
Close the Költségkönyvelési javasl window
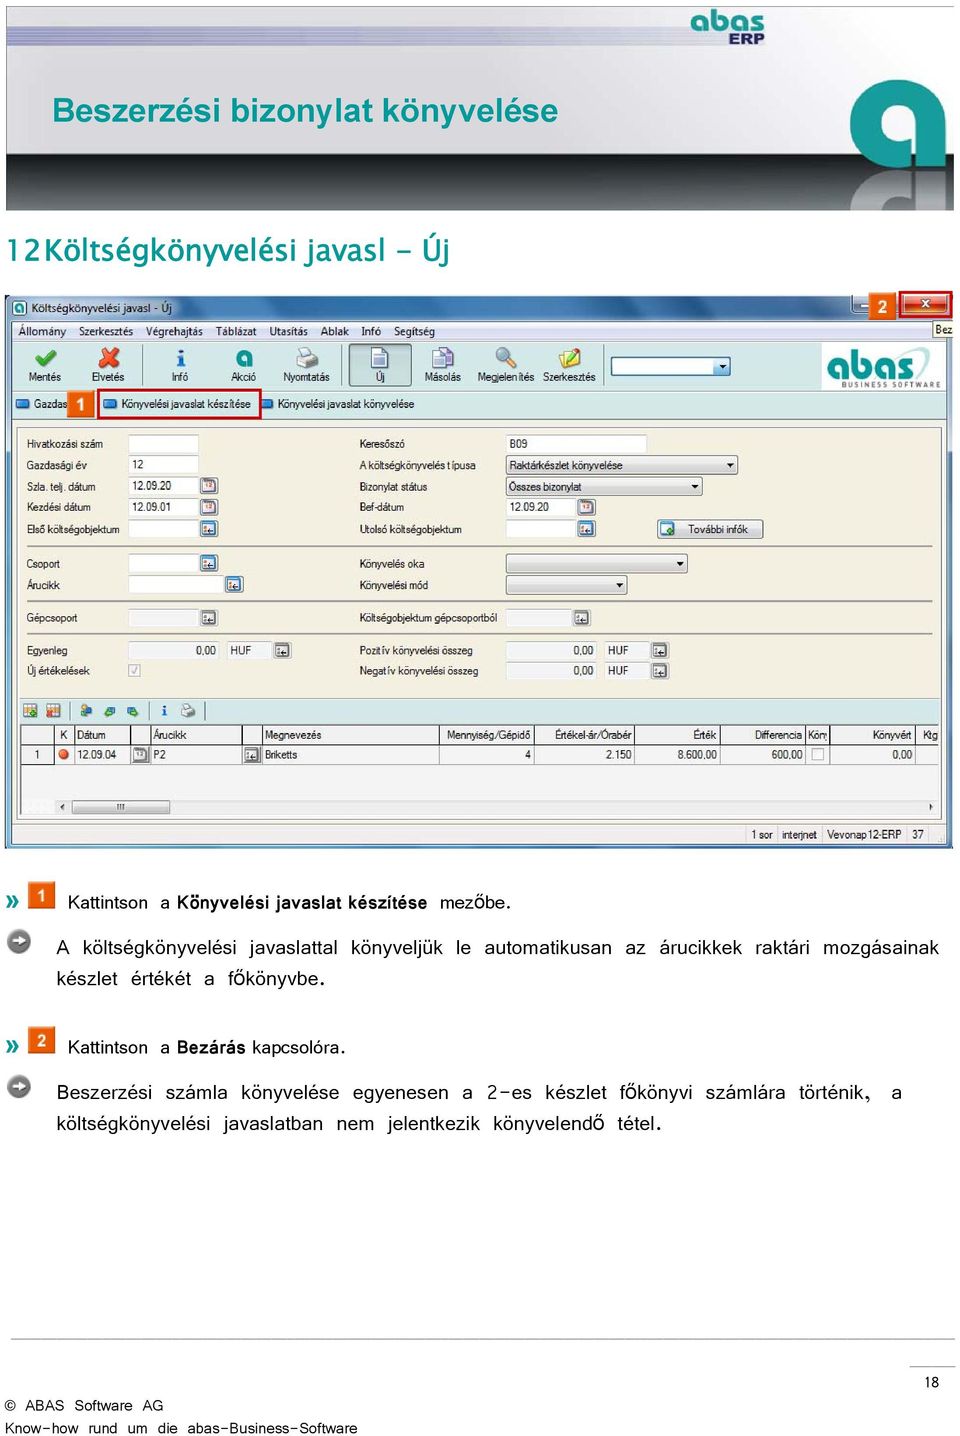click(x=925, y=304)
